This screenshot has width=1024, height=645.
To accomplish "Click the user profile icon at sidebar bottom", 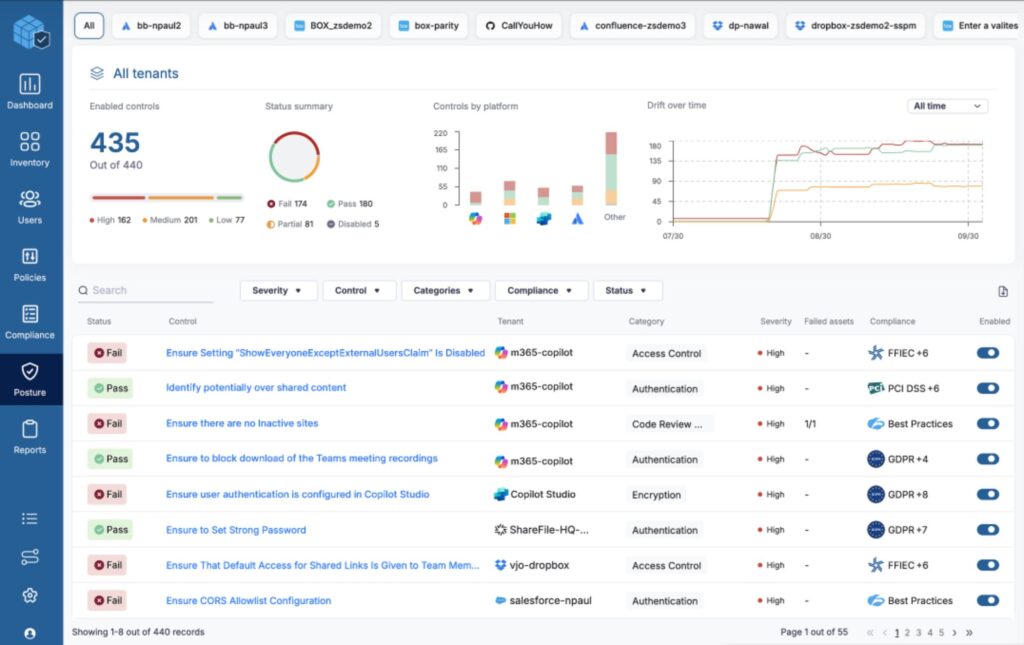I will coord(30,633).
